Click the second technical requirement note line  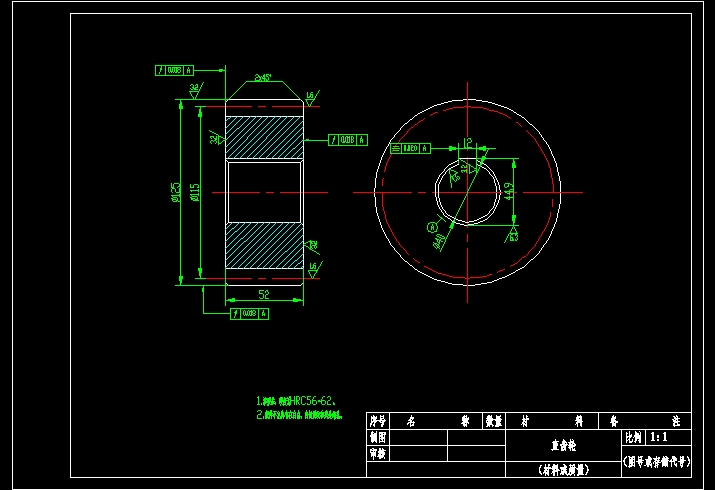[x=299, y=415]
